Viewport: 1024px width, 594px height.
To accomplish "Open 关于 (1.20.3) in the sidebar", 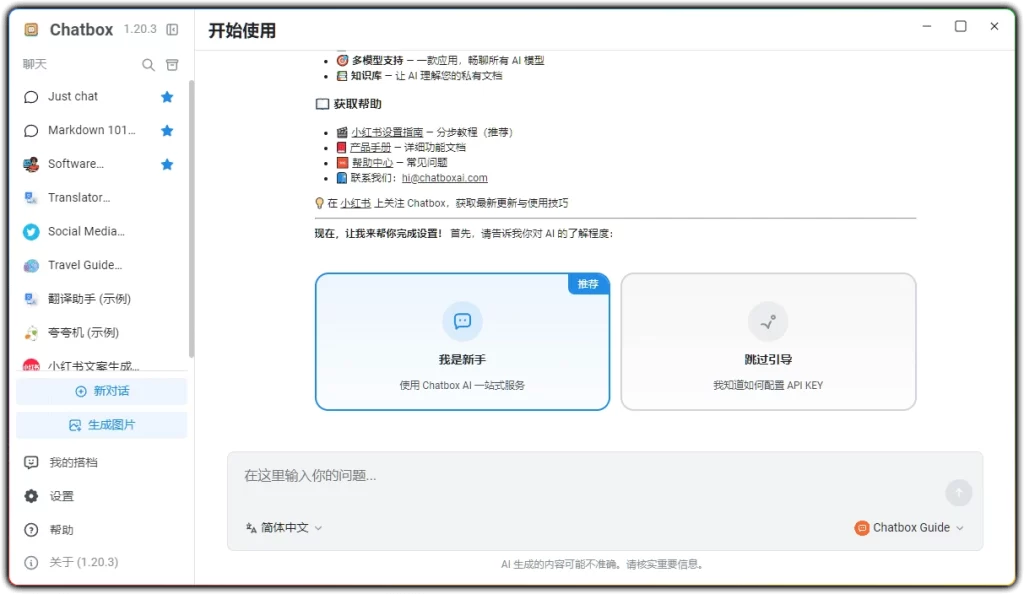I will point(102,563).
